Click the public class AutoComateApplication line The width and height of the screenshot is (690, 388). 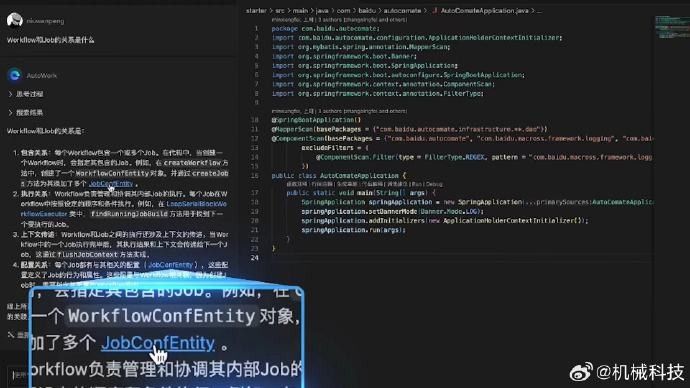[339, 176]
